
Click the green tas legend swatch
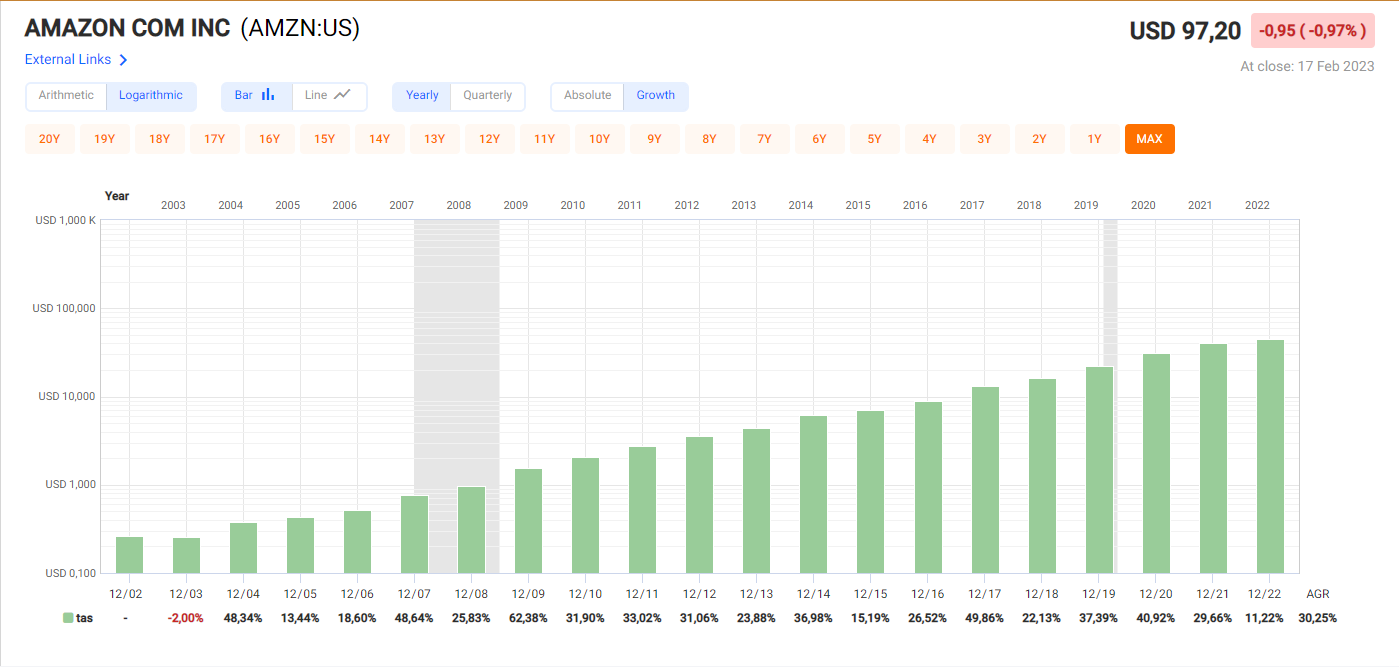coord(68,618)
